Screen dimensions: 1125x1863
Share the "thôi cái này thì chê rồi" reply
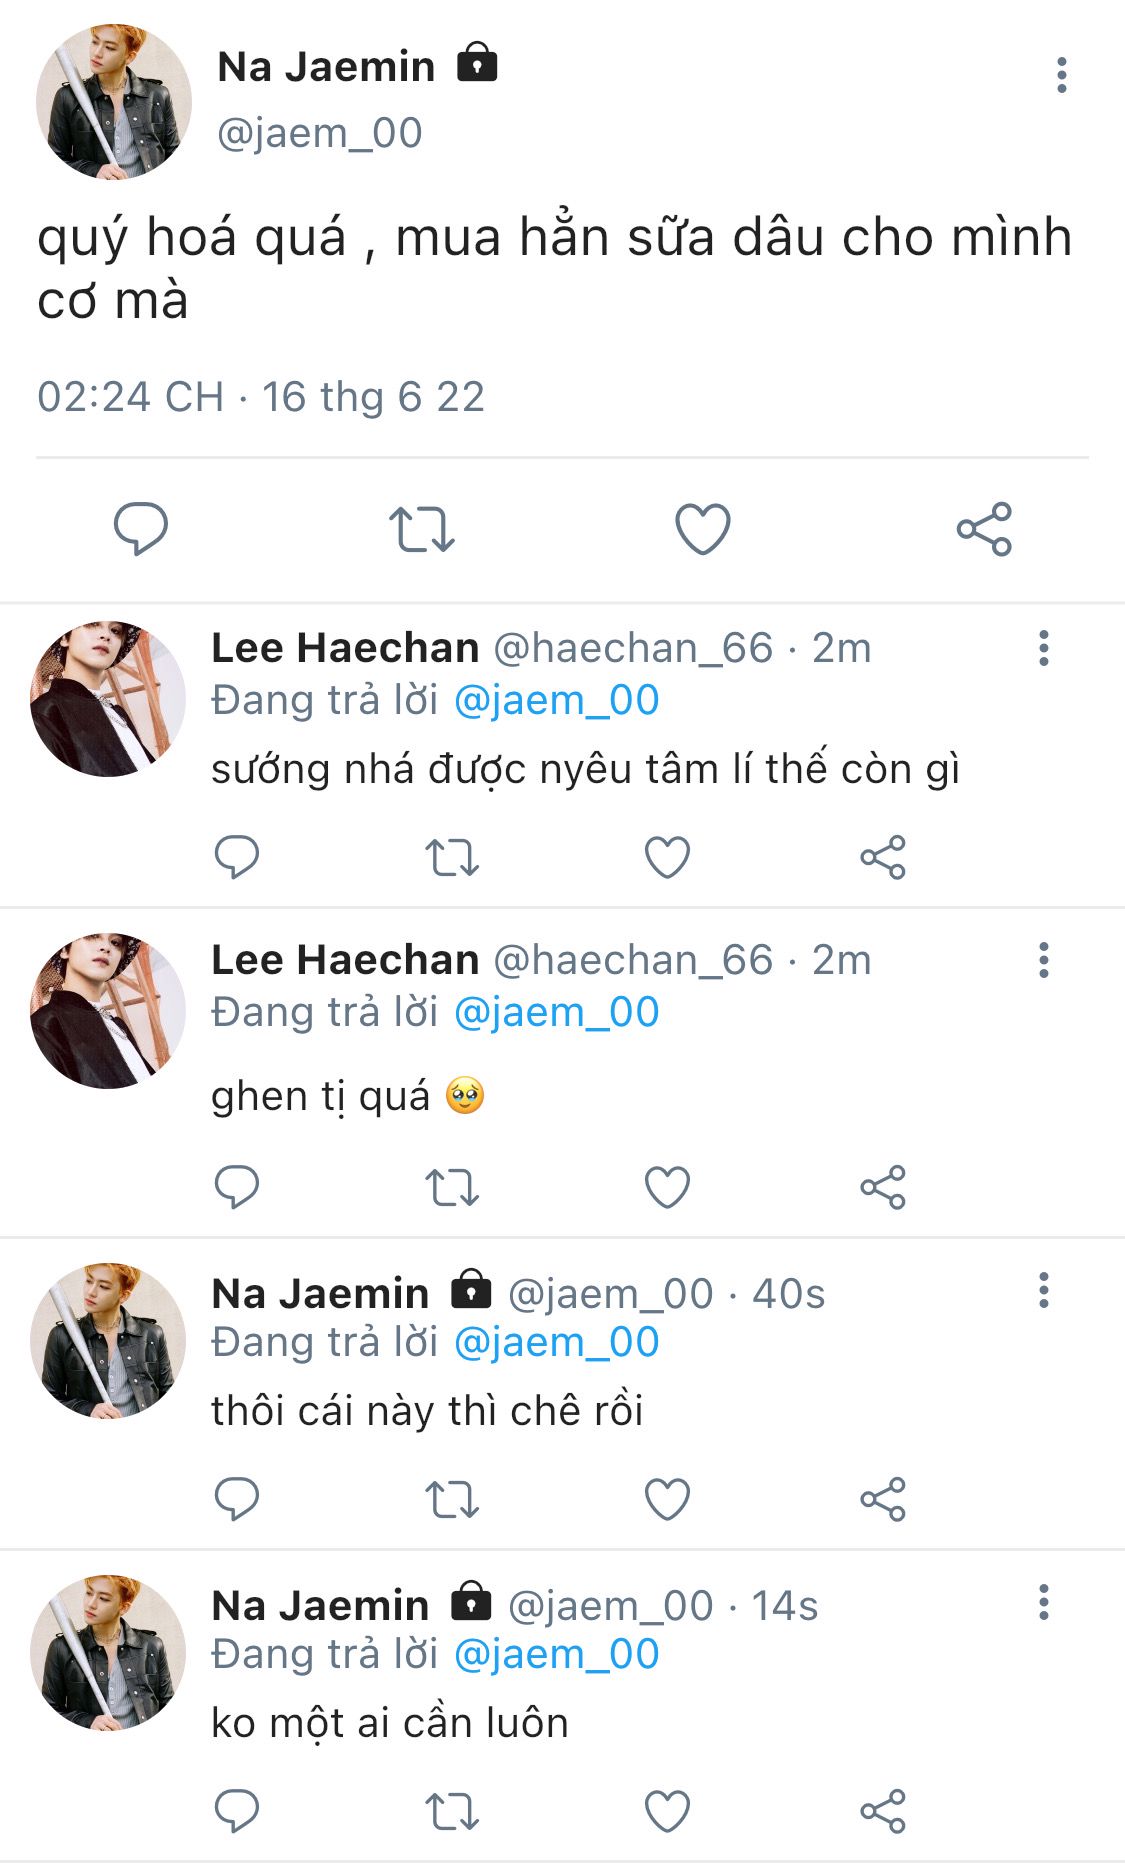point(883,1499)
